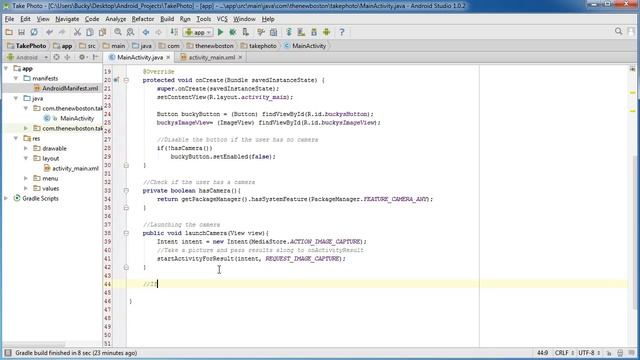Click the Help question mark icon
Viewport: 640px width, 360px height.
pyautogui.click(x=342, y=32)
